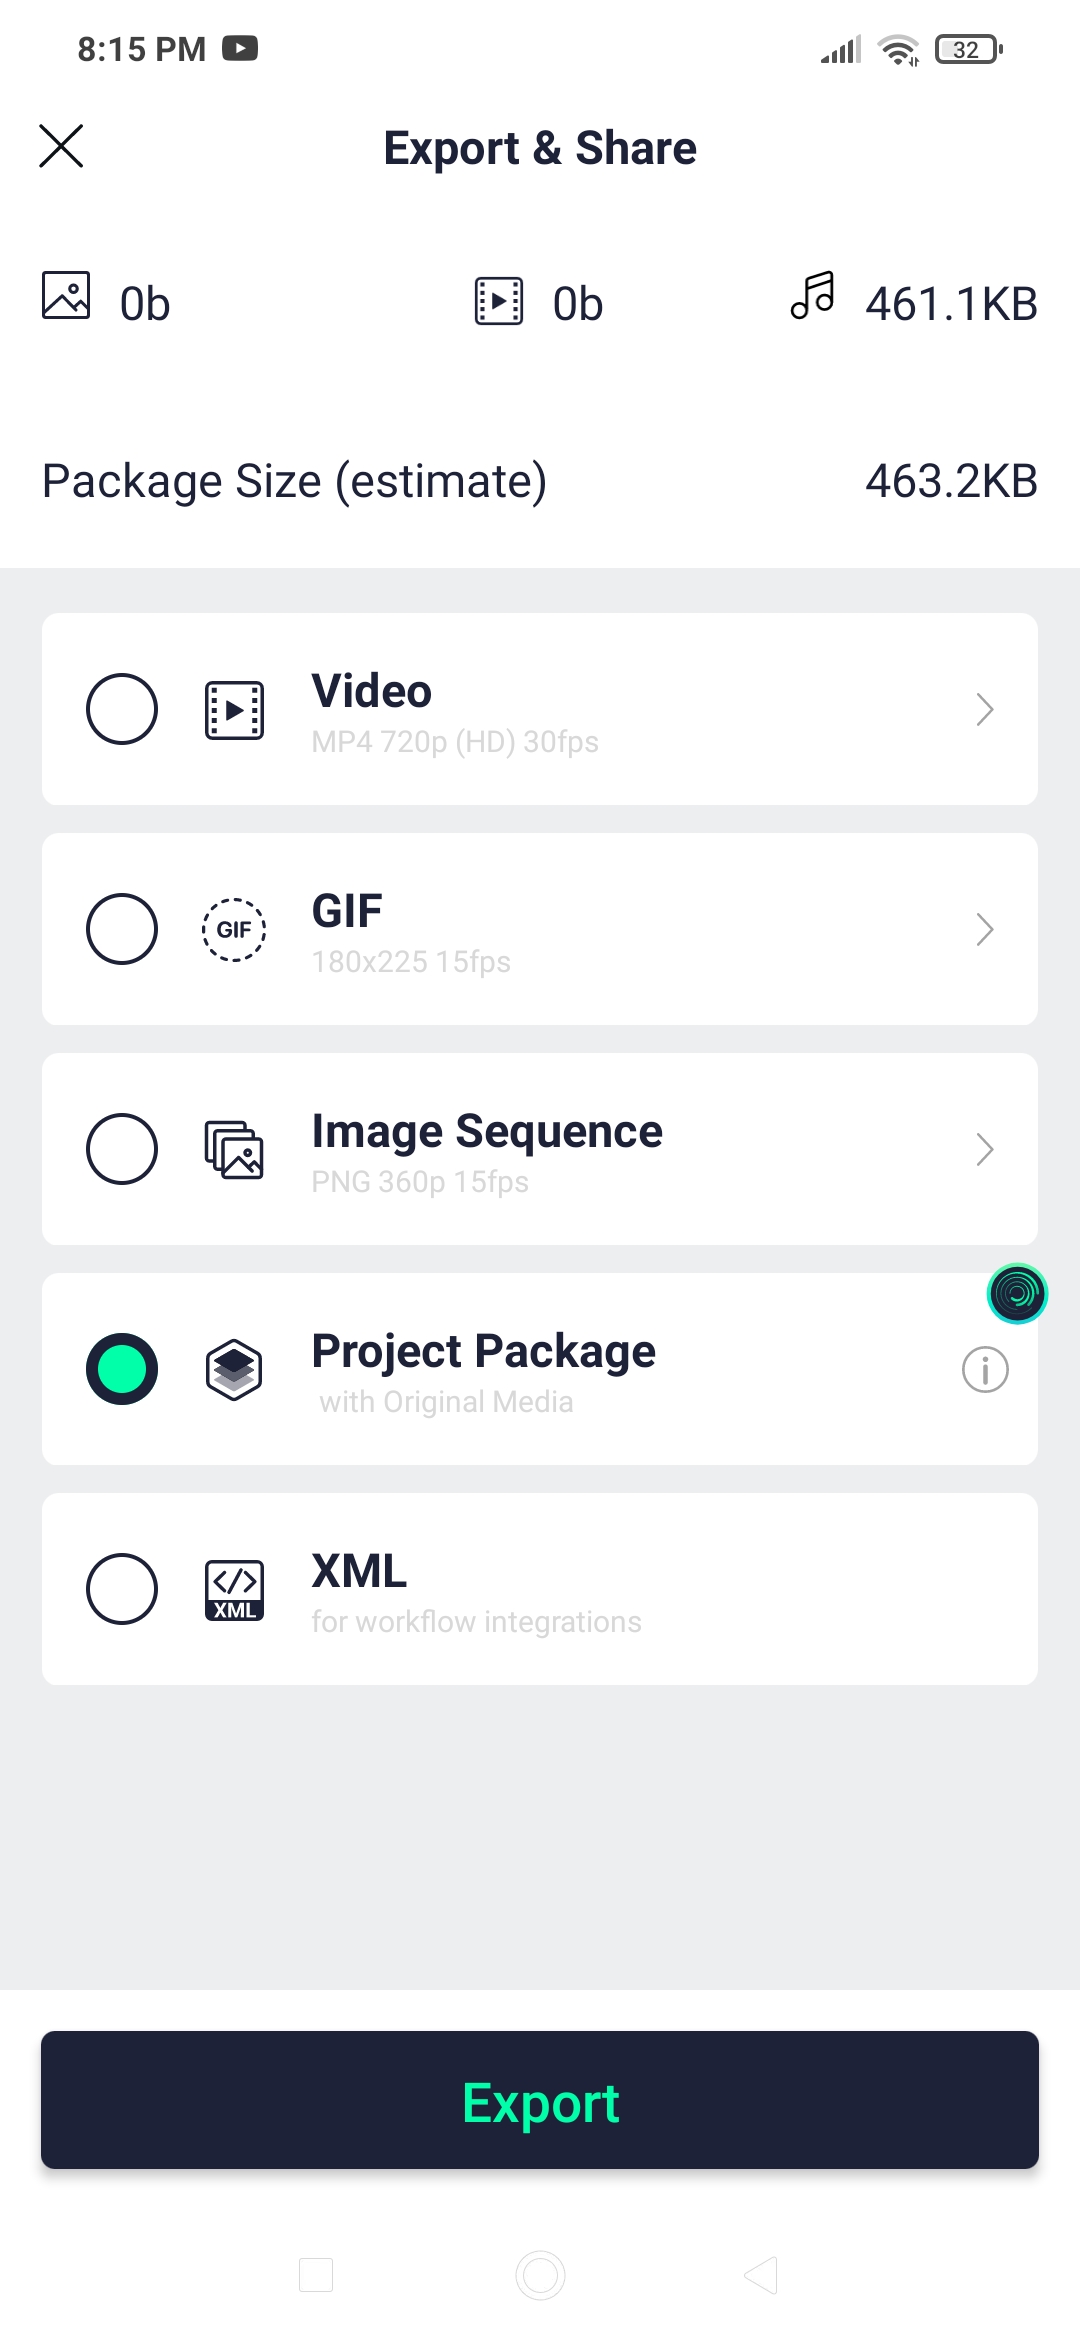
Task: Close the Export & Share screen
Action: coord(61,146)
